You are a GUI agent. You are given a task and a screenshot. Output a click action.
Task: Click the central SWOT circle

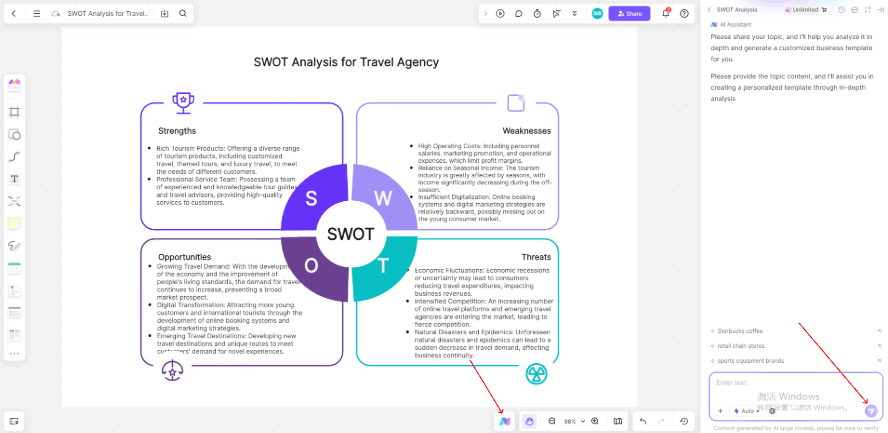(351, 233)
